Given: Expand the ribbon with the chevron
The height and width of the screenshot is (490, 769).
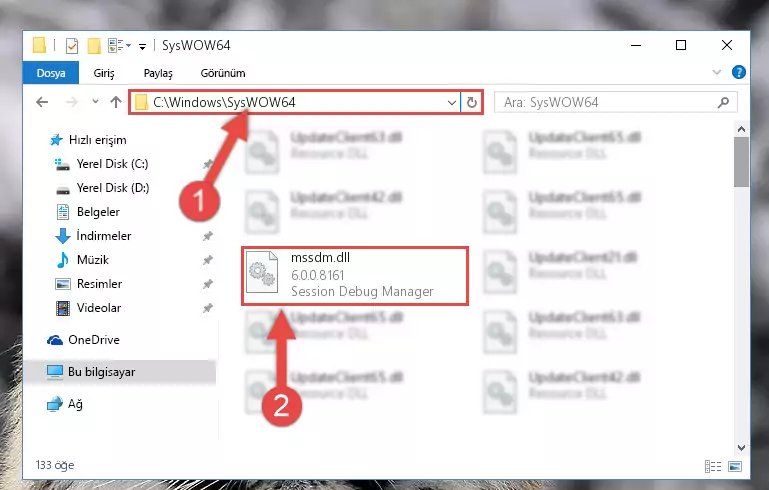Looking at the screenshot, I should coord(717,73).
